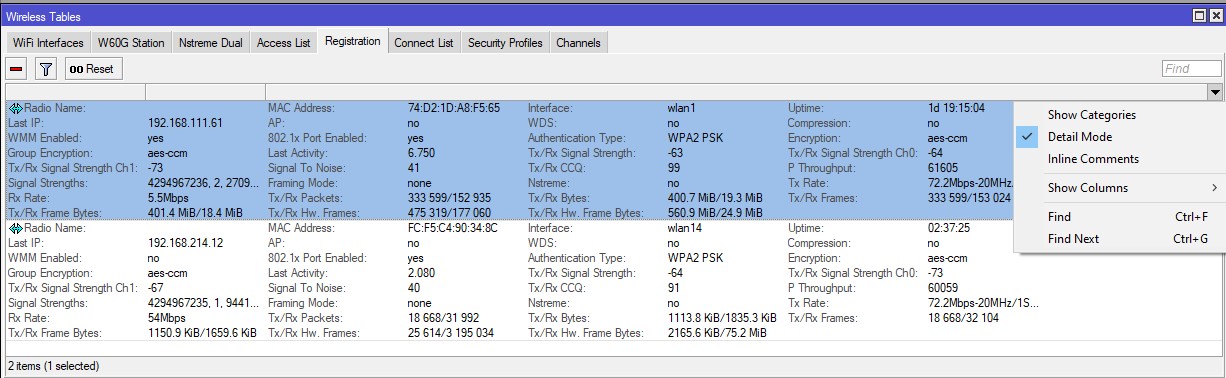The image size is (1226, 378).
Task: Open the Channels tab
Action: pos(578,43)
